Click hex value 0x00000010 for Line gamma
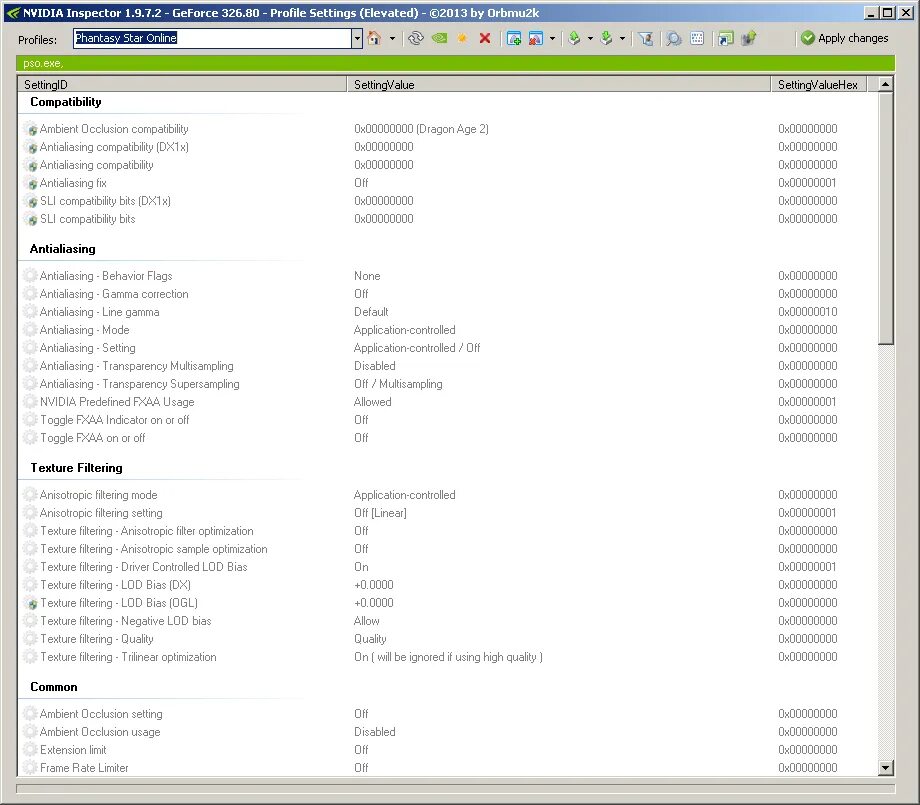920x805 pixels. point(807,312)
